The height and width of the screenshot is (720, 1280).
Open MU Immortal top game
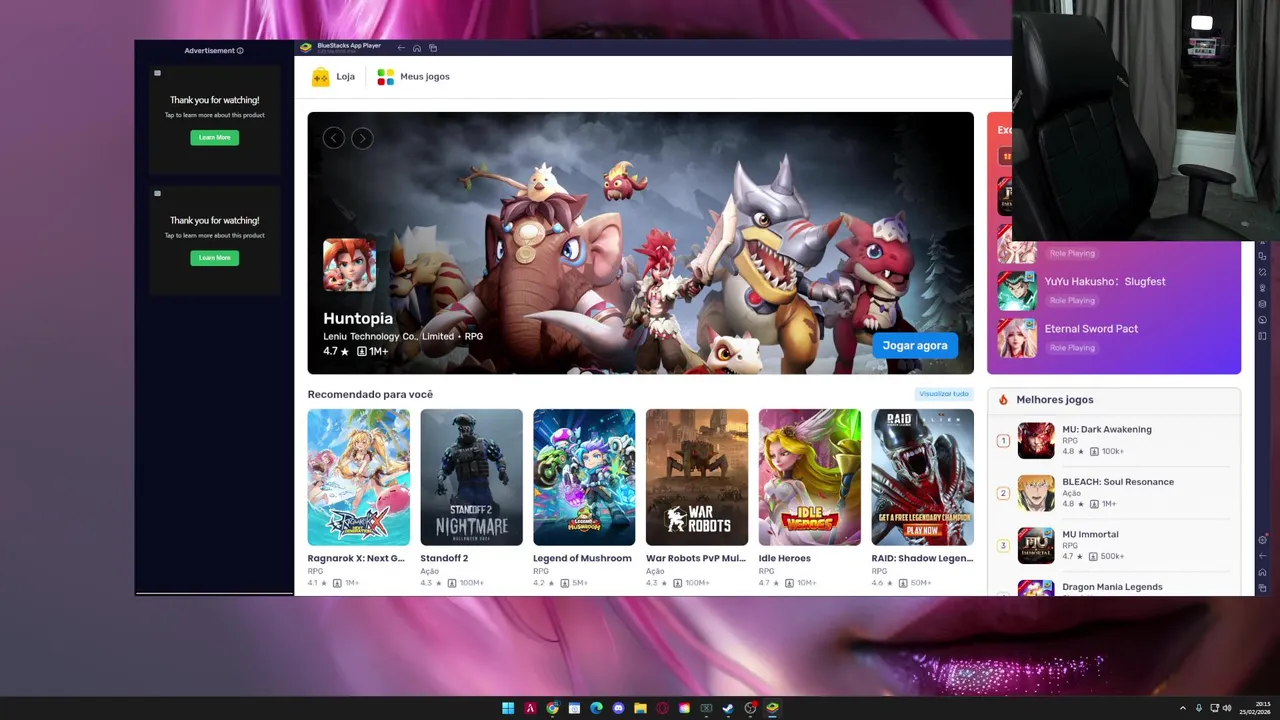point(1114,545)
